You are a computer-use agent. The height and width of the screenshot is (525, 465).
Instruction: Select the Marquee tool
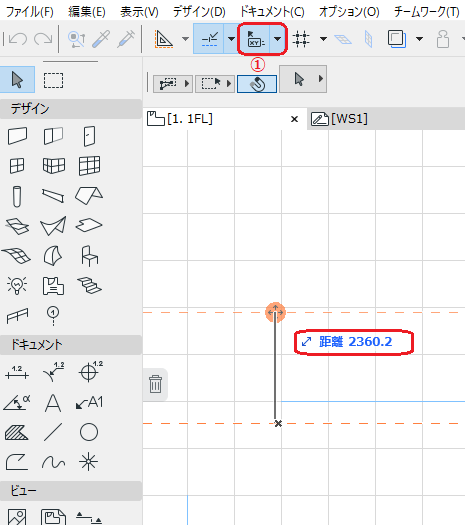[54, 80]
